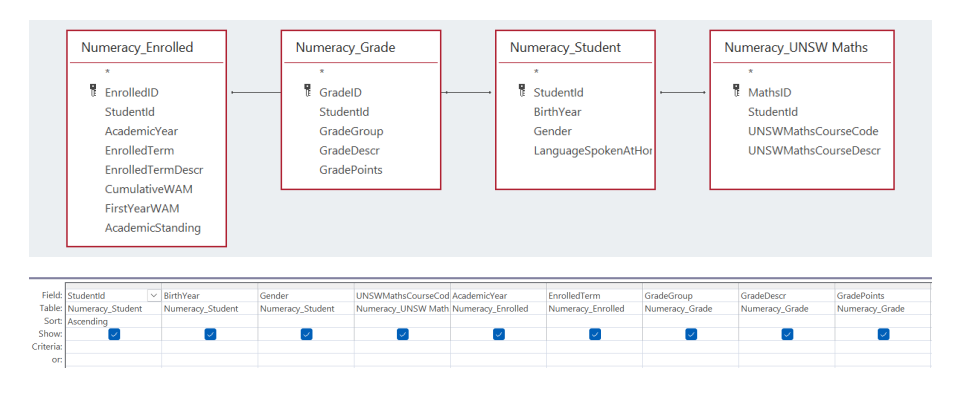Toggle the Show checkbox under Gender
The width and height of the screenshot is (963, 405).
coord(306,334)
